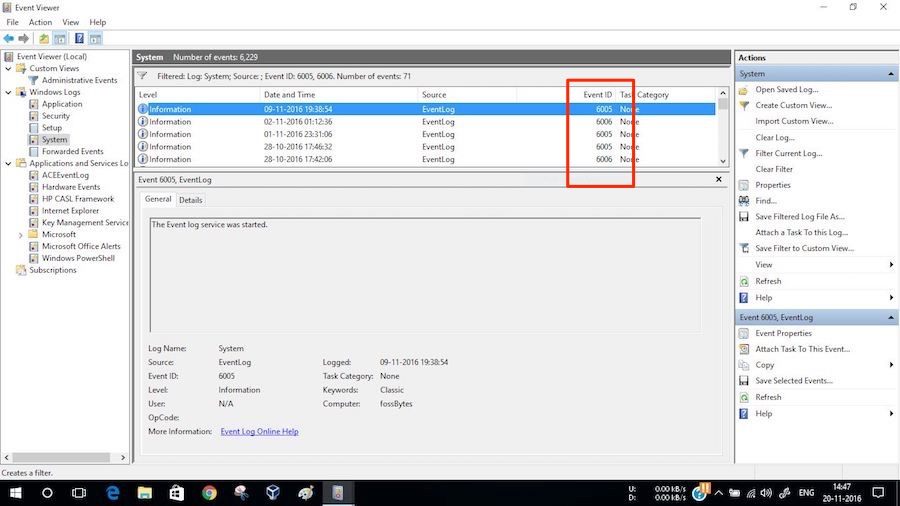
Task: Select Security log in tree
Action: click(56, 116)
